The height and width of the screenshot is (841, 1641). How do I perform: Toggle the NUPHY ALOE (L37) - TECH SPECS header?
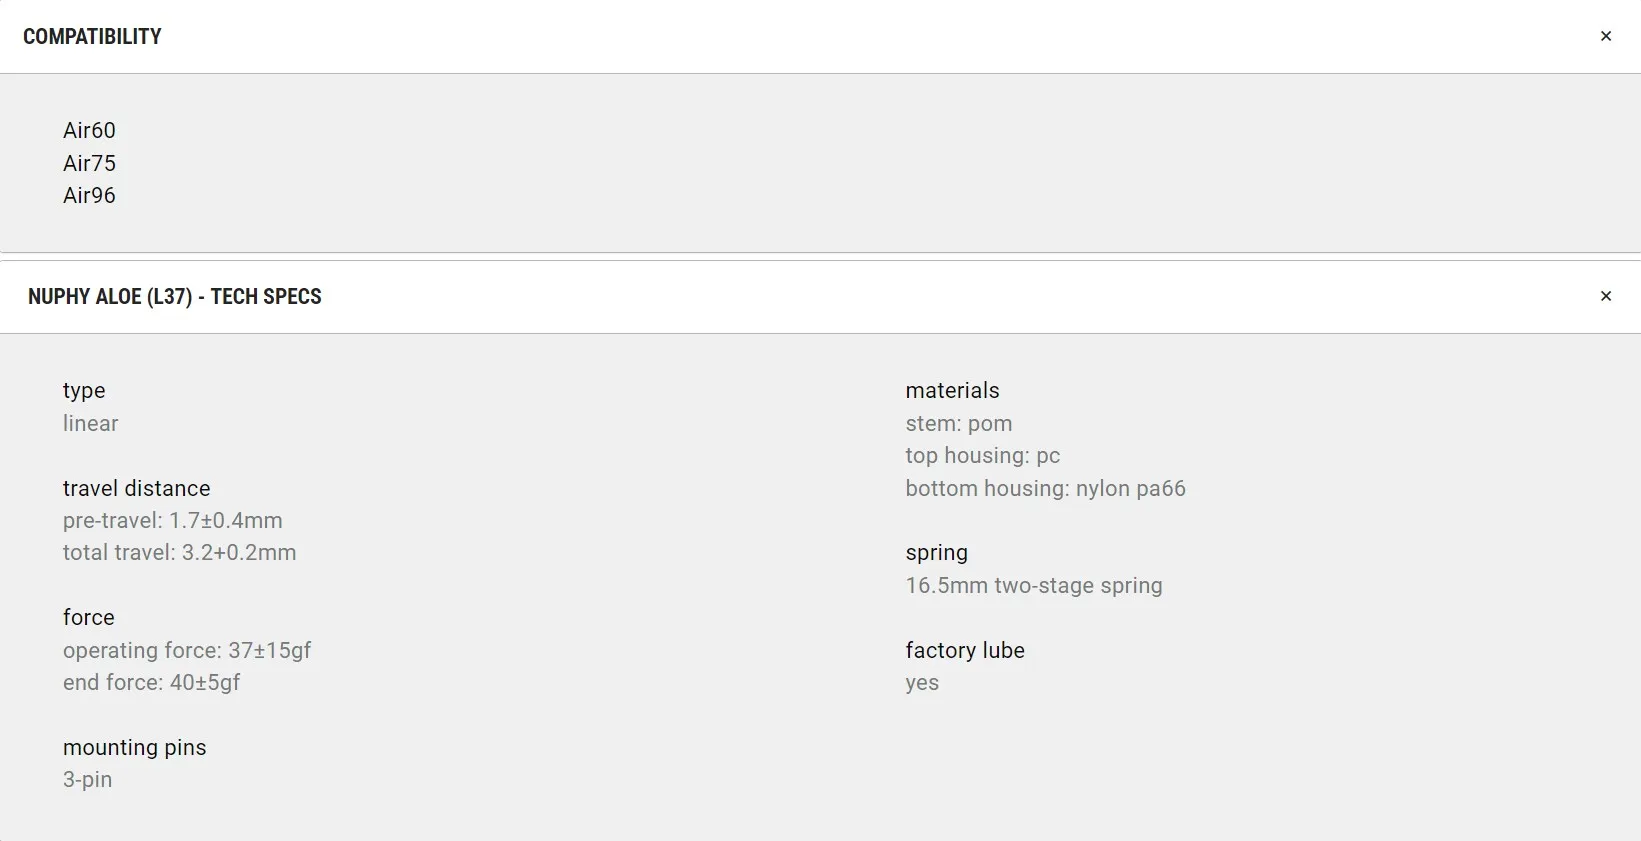click(x=175, y=297)
